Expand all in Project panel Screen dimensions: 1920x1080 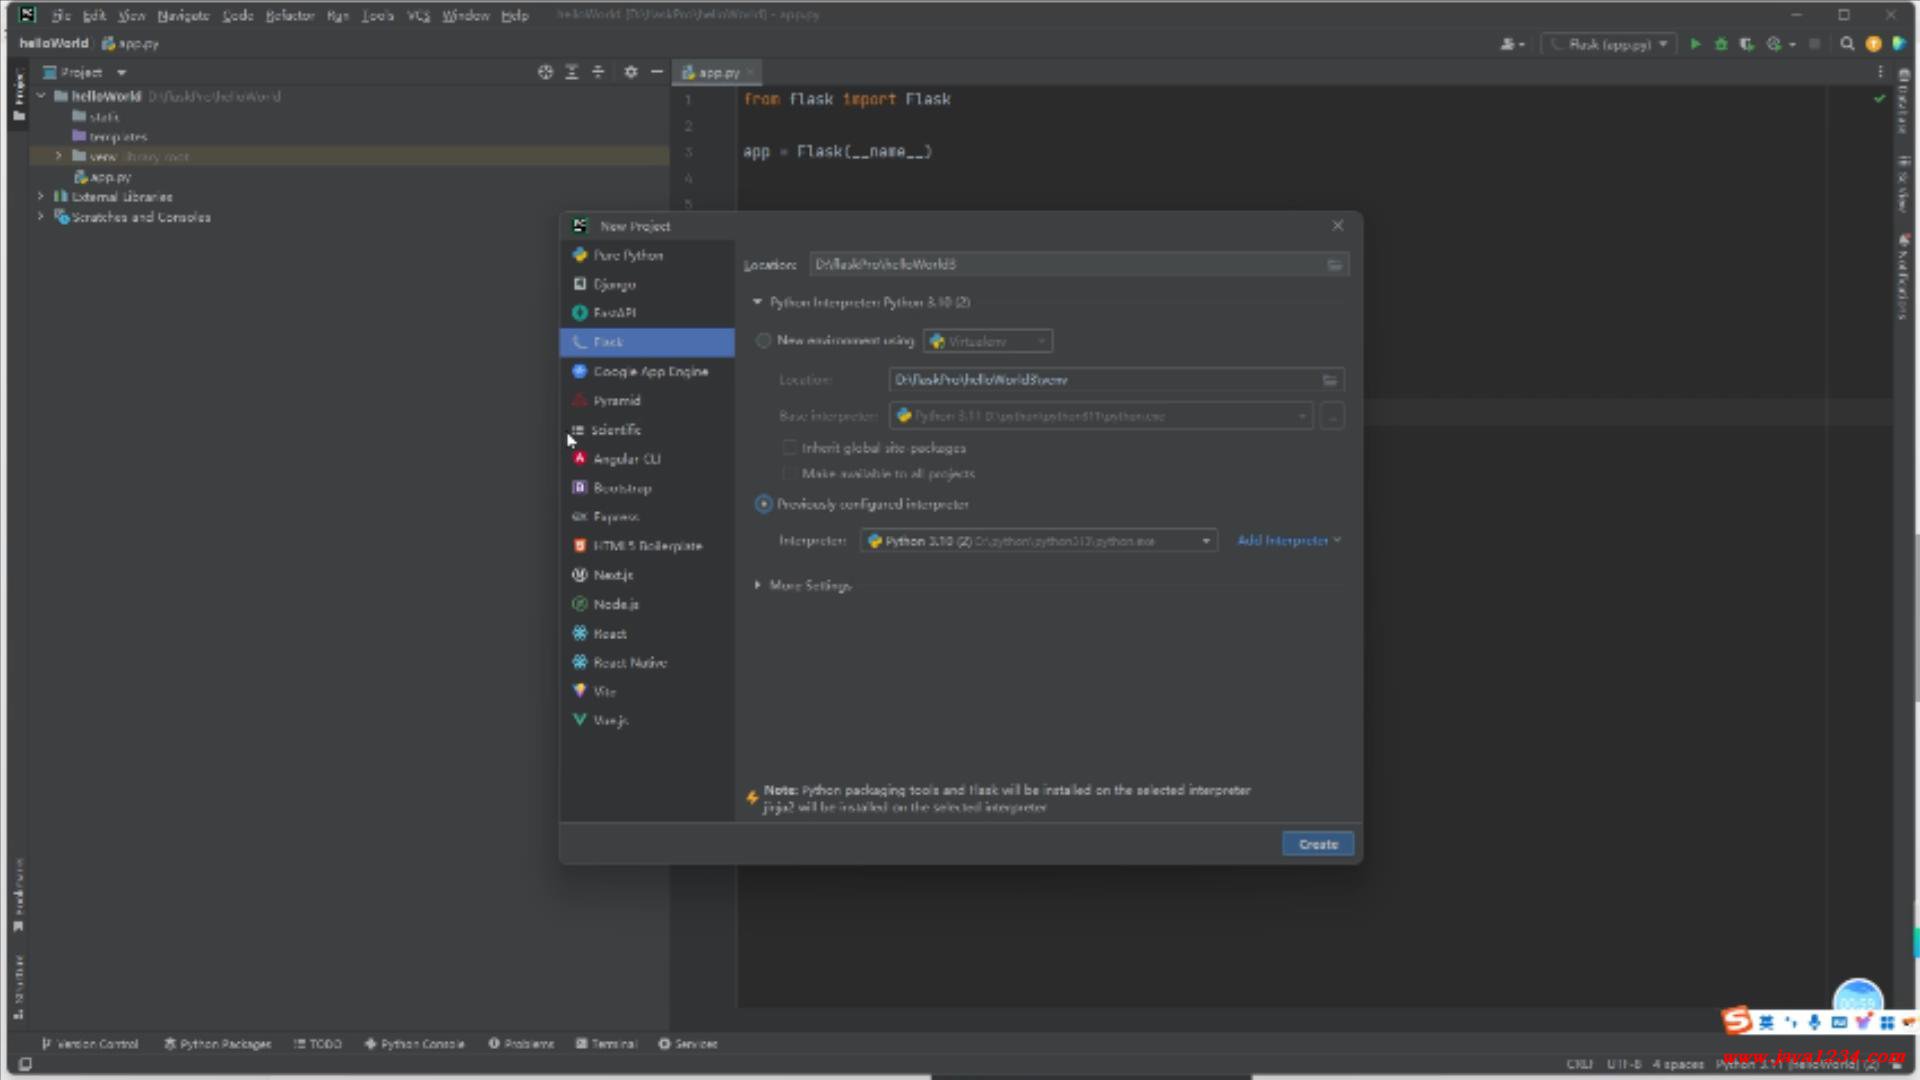(572, 72)
